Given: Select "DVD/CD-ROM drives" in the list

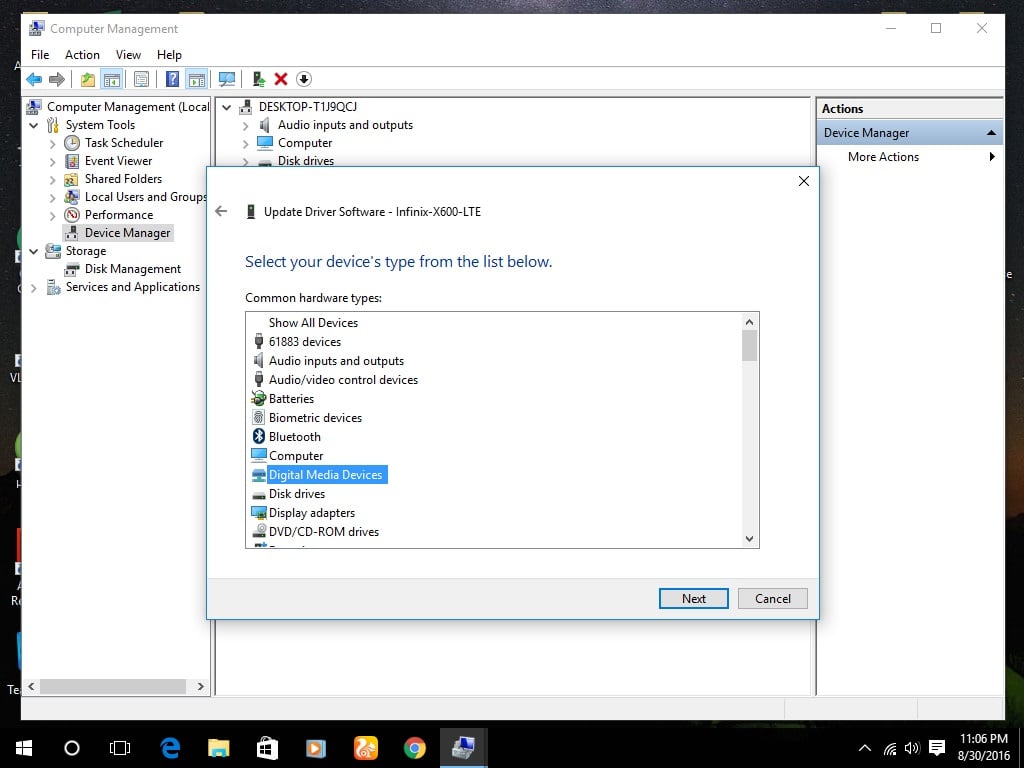Looking at the screenshot, I should (324, 532).
